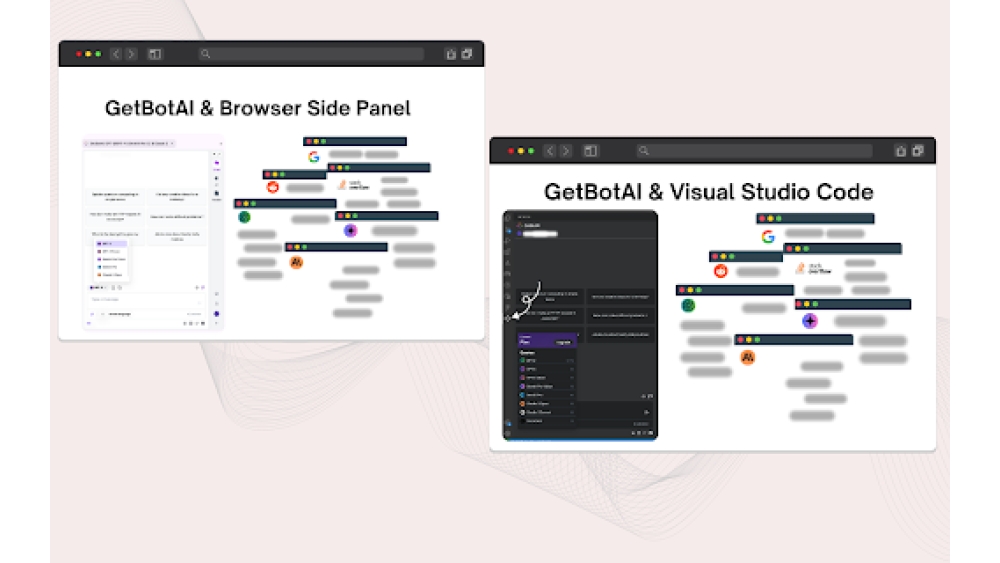Click the "GetBotAI & Browser Side Panel" heading
The height and width of the screenshot is (563, 1000).
pos(258,108)
